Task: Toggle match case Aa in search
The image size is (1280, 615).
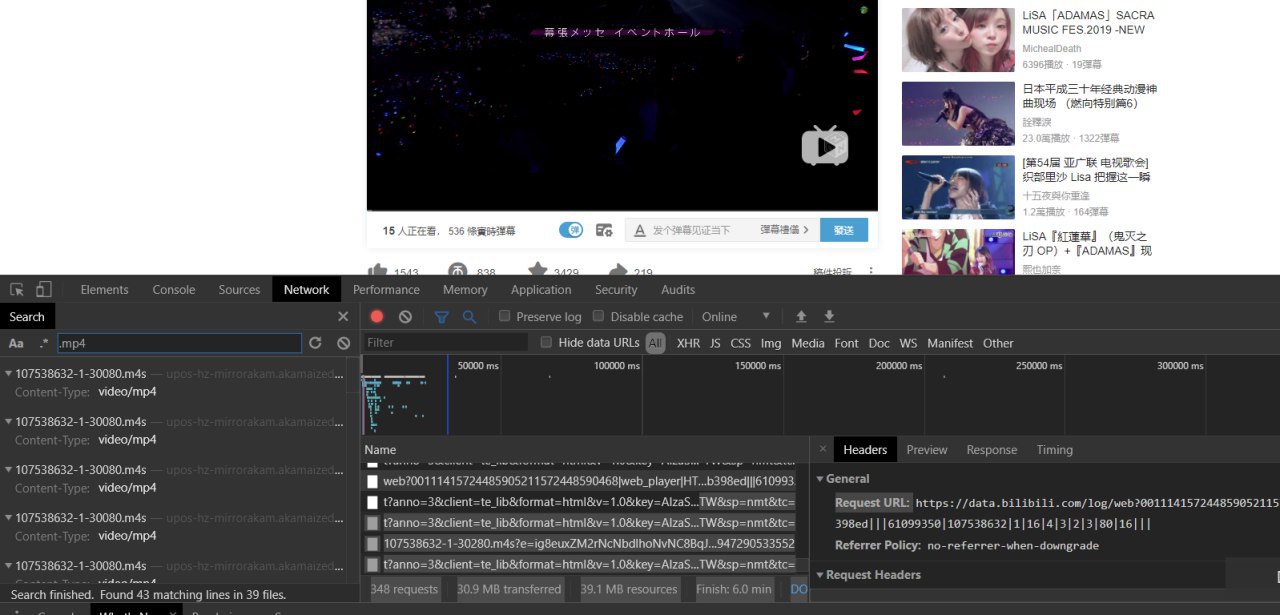Action: 16,343
